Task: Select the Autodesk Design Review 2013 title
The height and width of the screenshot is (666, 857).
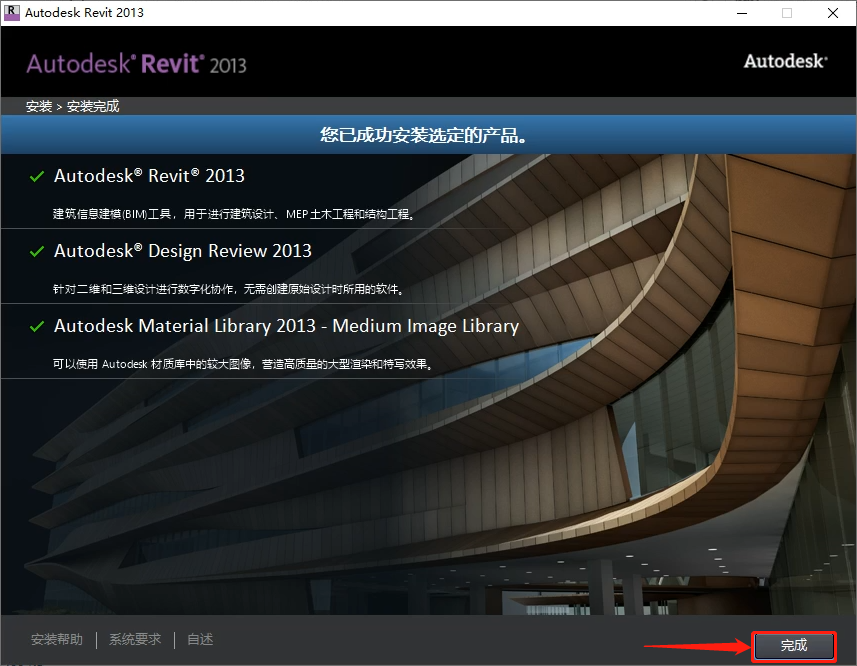Action: 183,251
